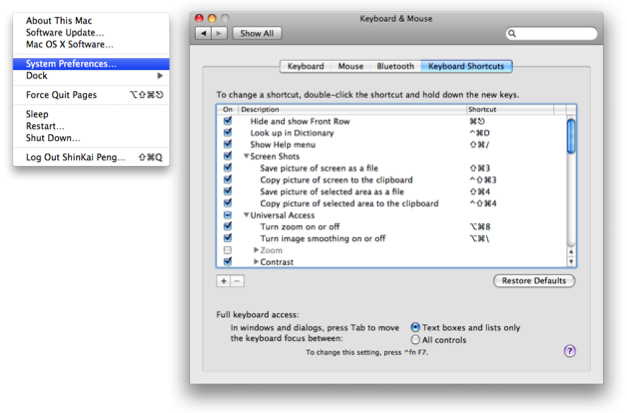Choose Mac OS X Software menu item

[91, 44]
